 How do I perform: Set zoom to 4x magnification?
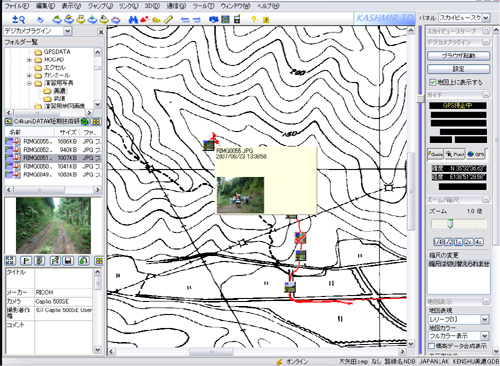[x=479, y=242]
